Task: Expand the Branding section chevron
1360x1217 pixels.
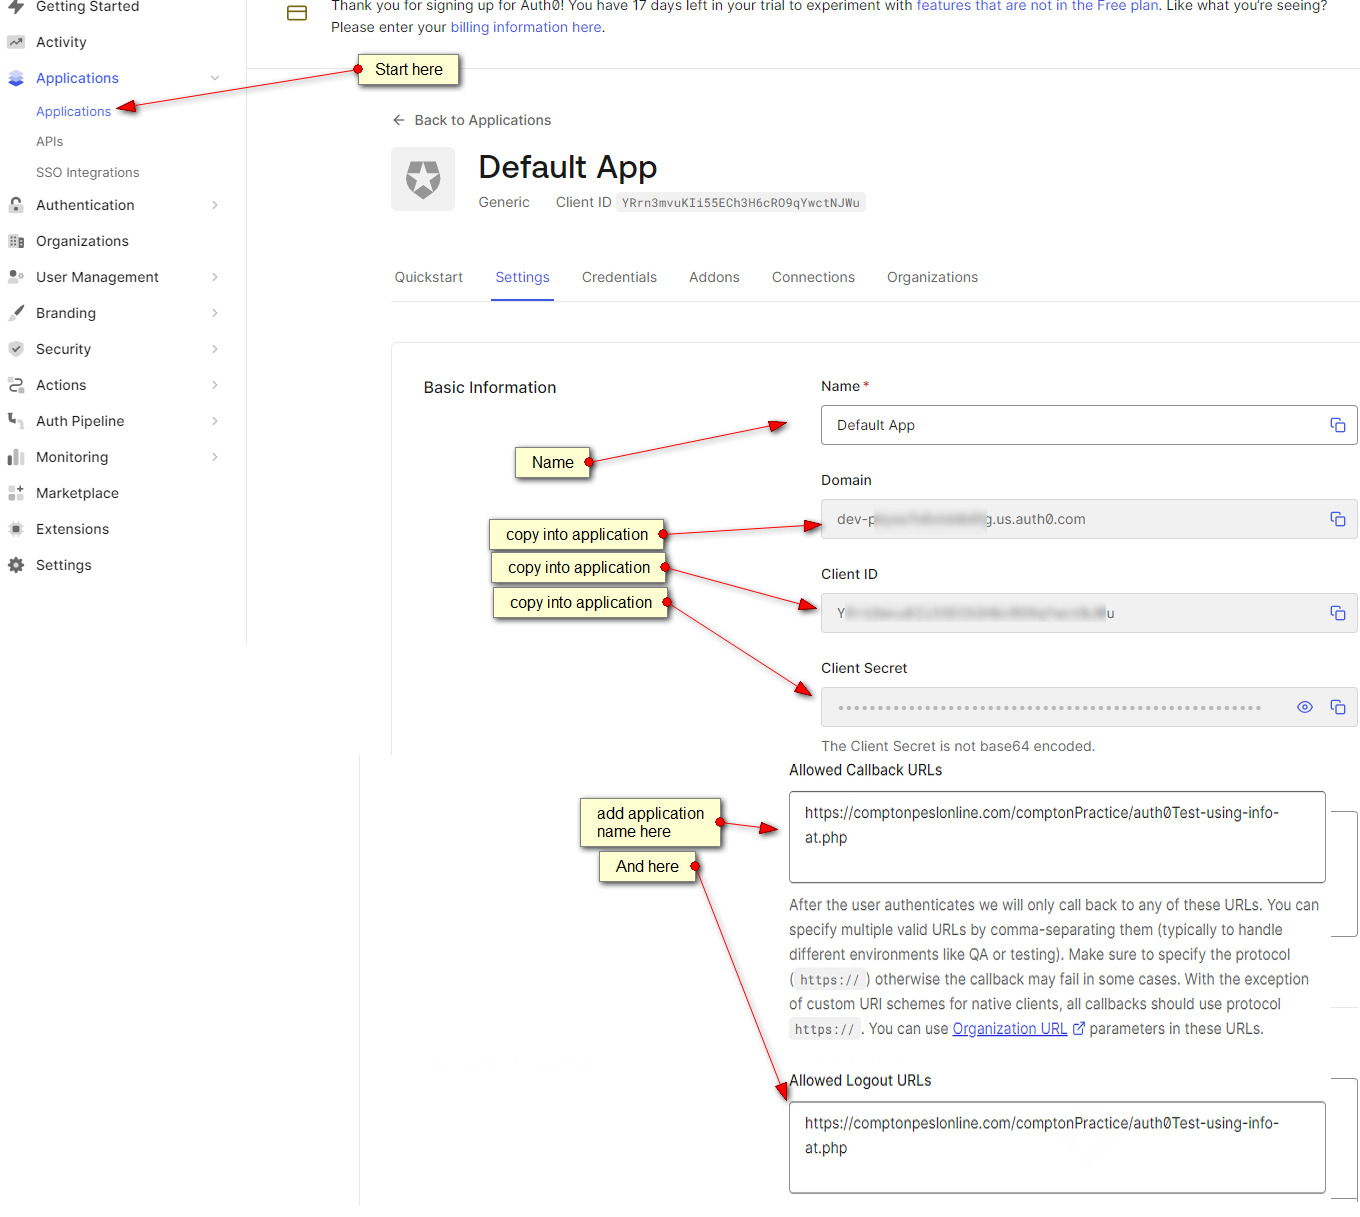Action: [x=215, y=313]
